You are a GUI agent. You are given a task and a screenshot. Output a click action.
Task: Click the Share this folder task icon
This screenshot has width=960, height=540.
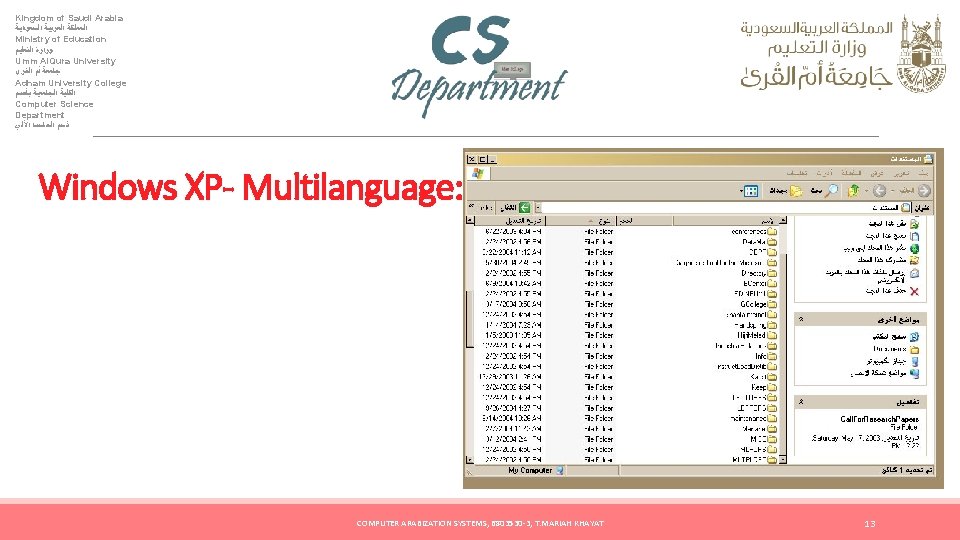[x=914, y=260]
